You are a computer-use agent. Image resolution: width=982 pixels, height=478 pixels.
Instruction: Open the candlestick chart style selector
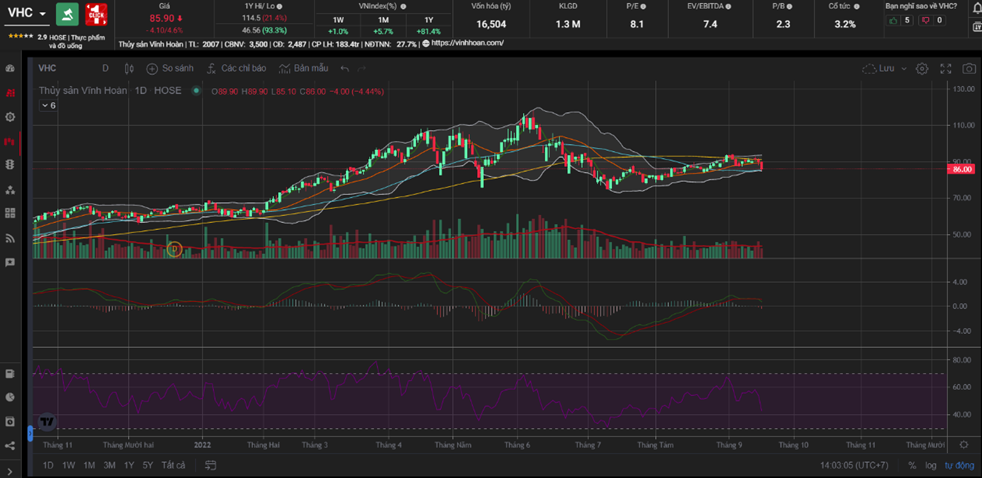pos(129,68)
